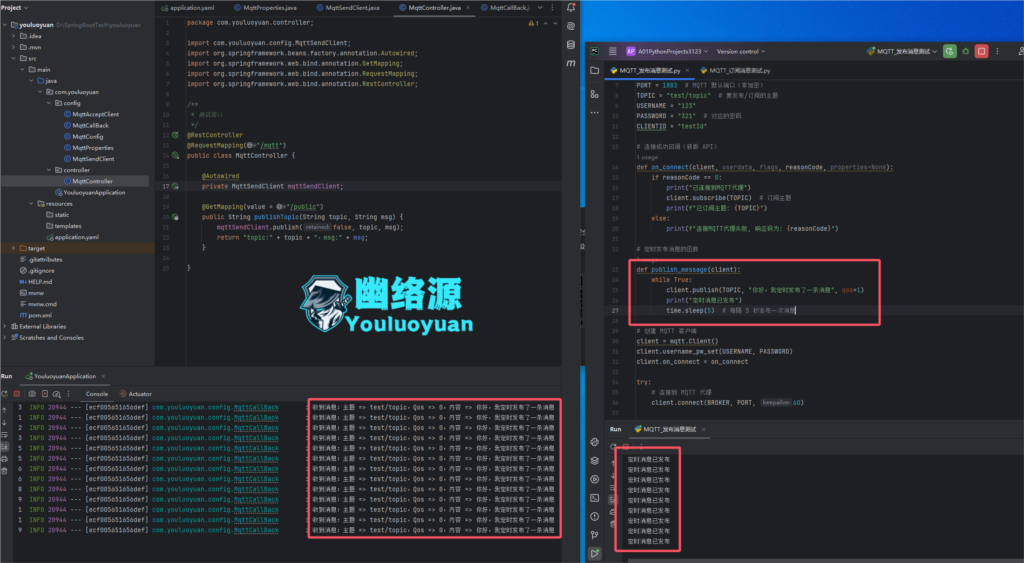Screen dimensions: 1024x563
Task: Open more options in IntelliJ Run toolbar
Action: click(x=69, y=394)
